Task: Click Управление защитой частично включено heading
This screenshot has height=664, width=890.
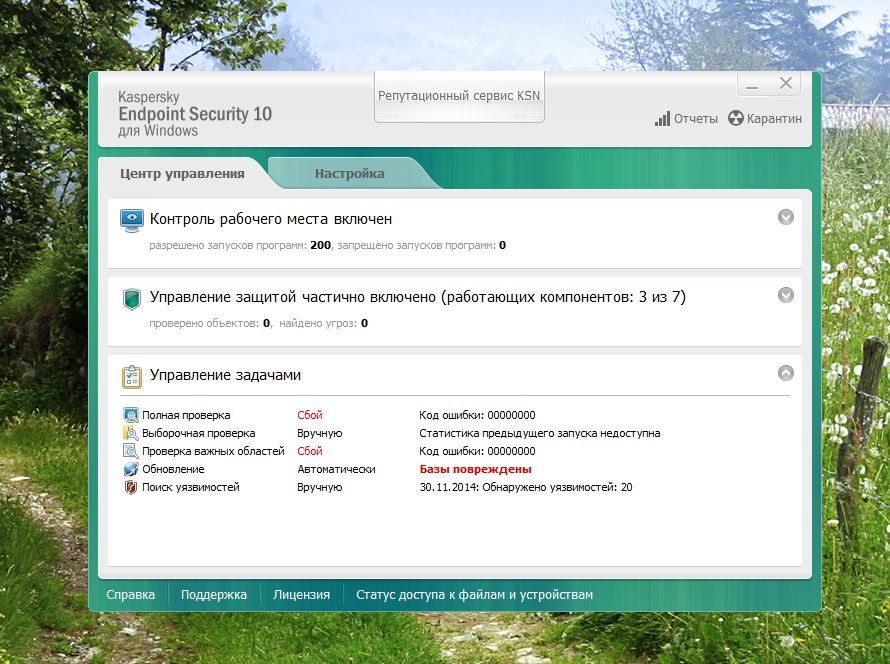Action: coord(418,297)
